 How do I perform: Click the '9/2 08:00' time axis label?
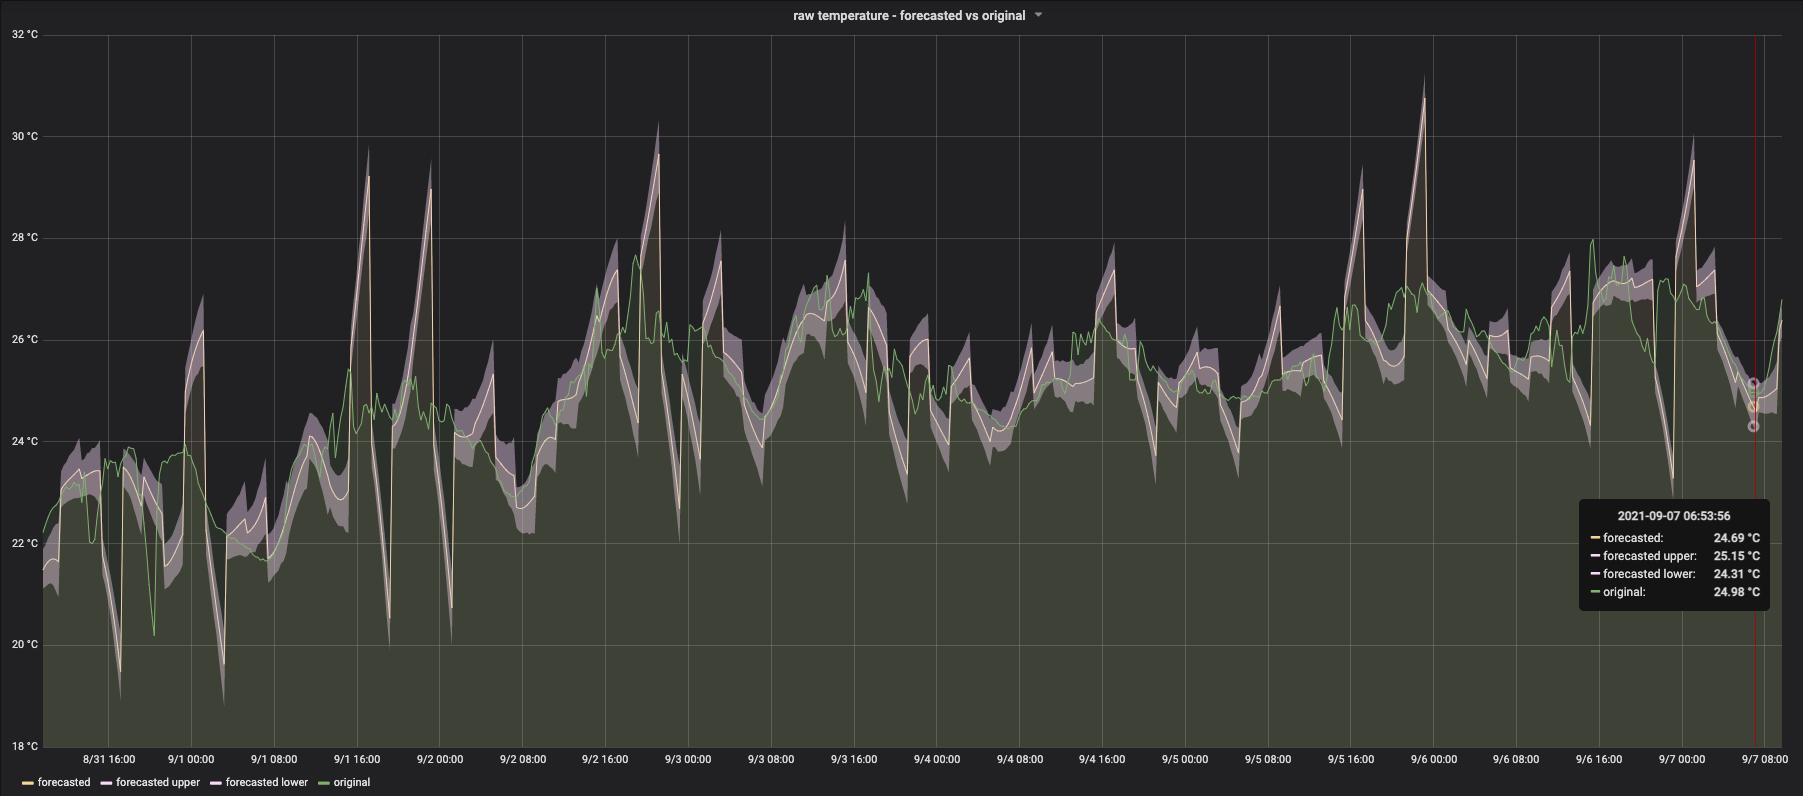tap(523, 760)
